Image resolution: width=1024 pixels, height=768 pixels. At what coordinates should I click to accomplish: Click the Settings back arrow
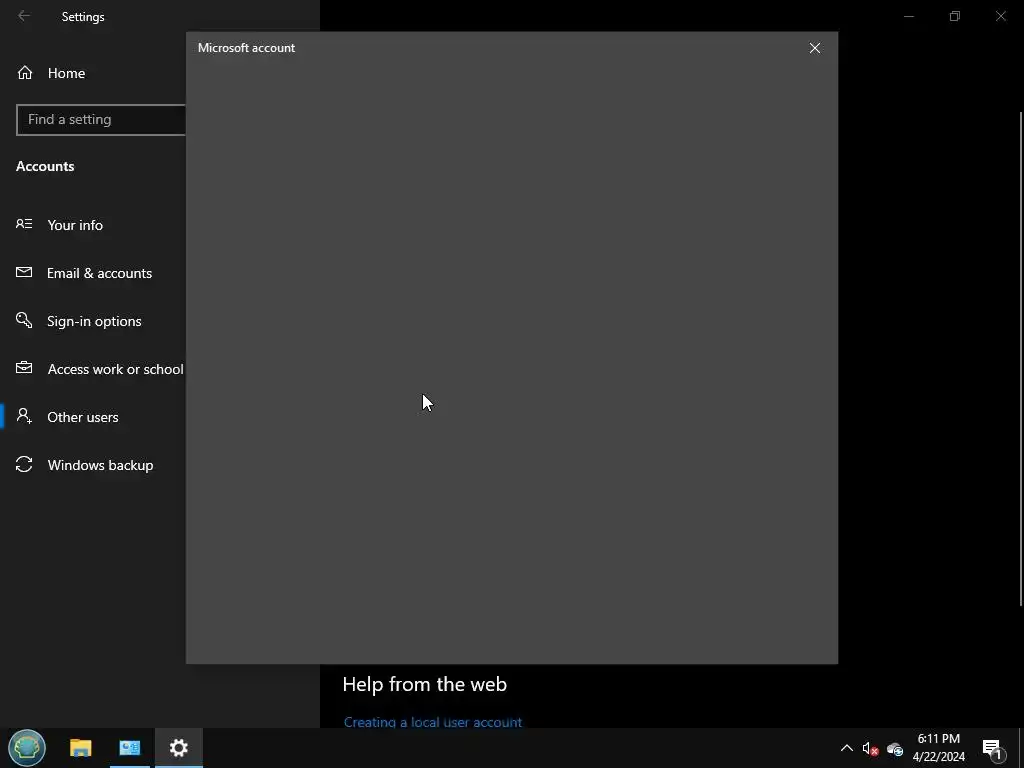[24, 16]
